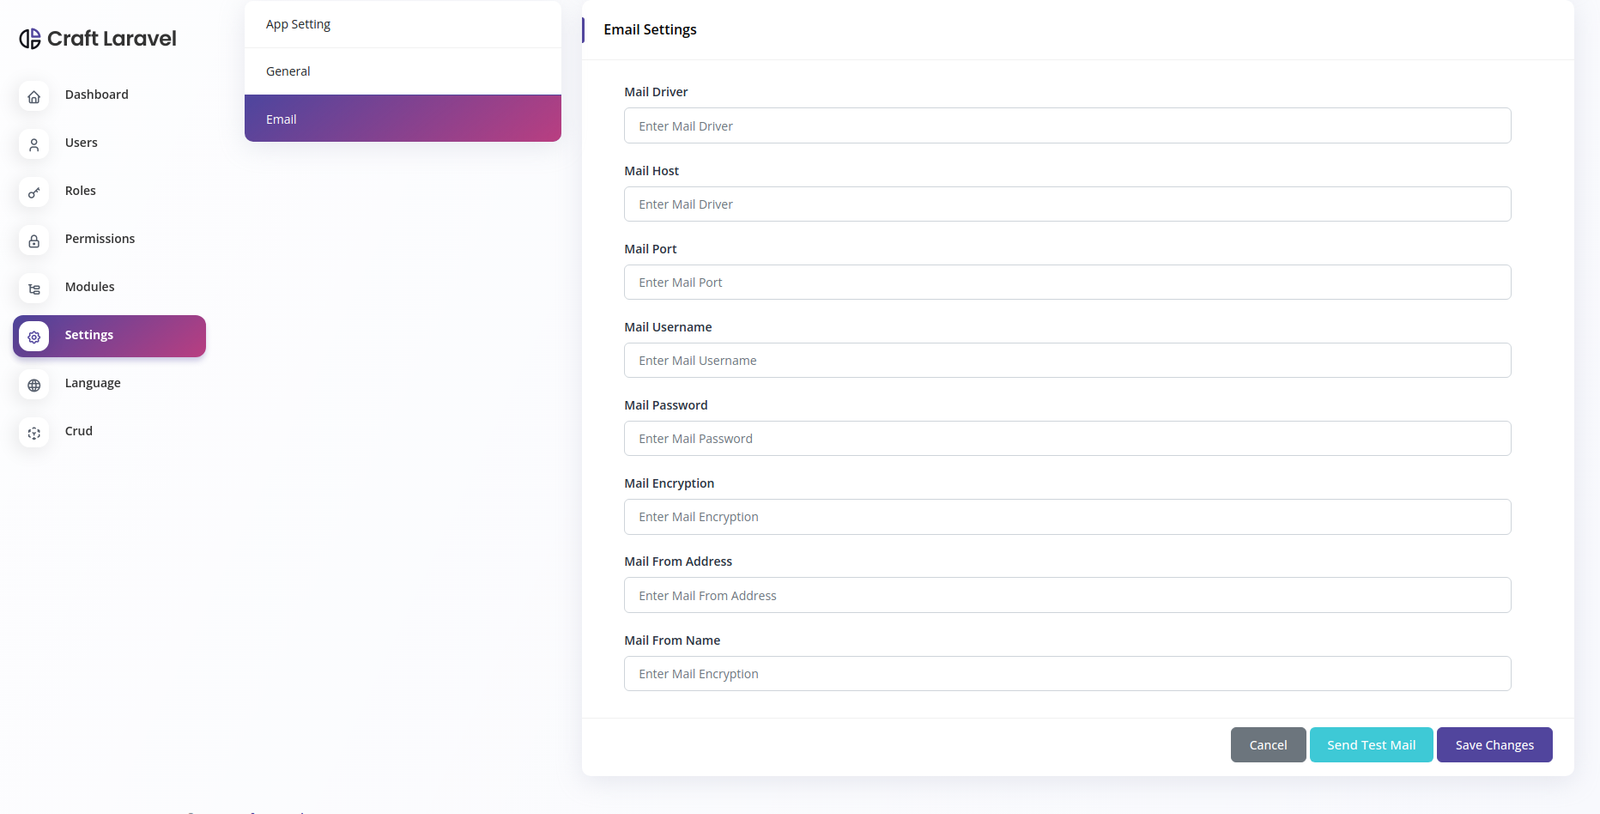Image resolution: width=1600 pixels, height=814 pixels.
Task: Click the Users person icon
Action: (34, 144)
